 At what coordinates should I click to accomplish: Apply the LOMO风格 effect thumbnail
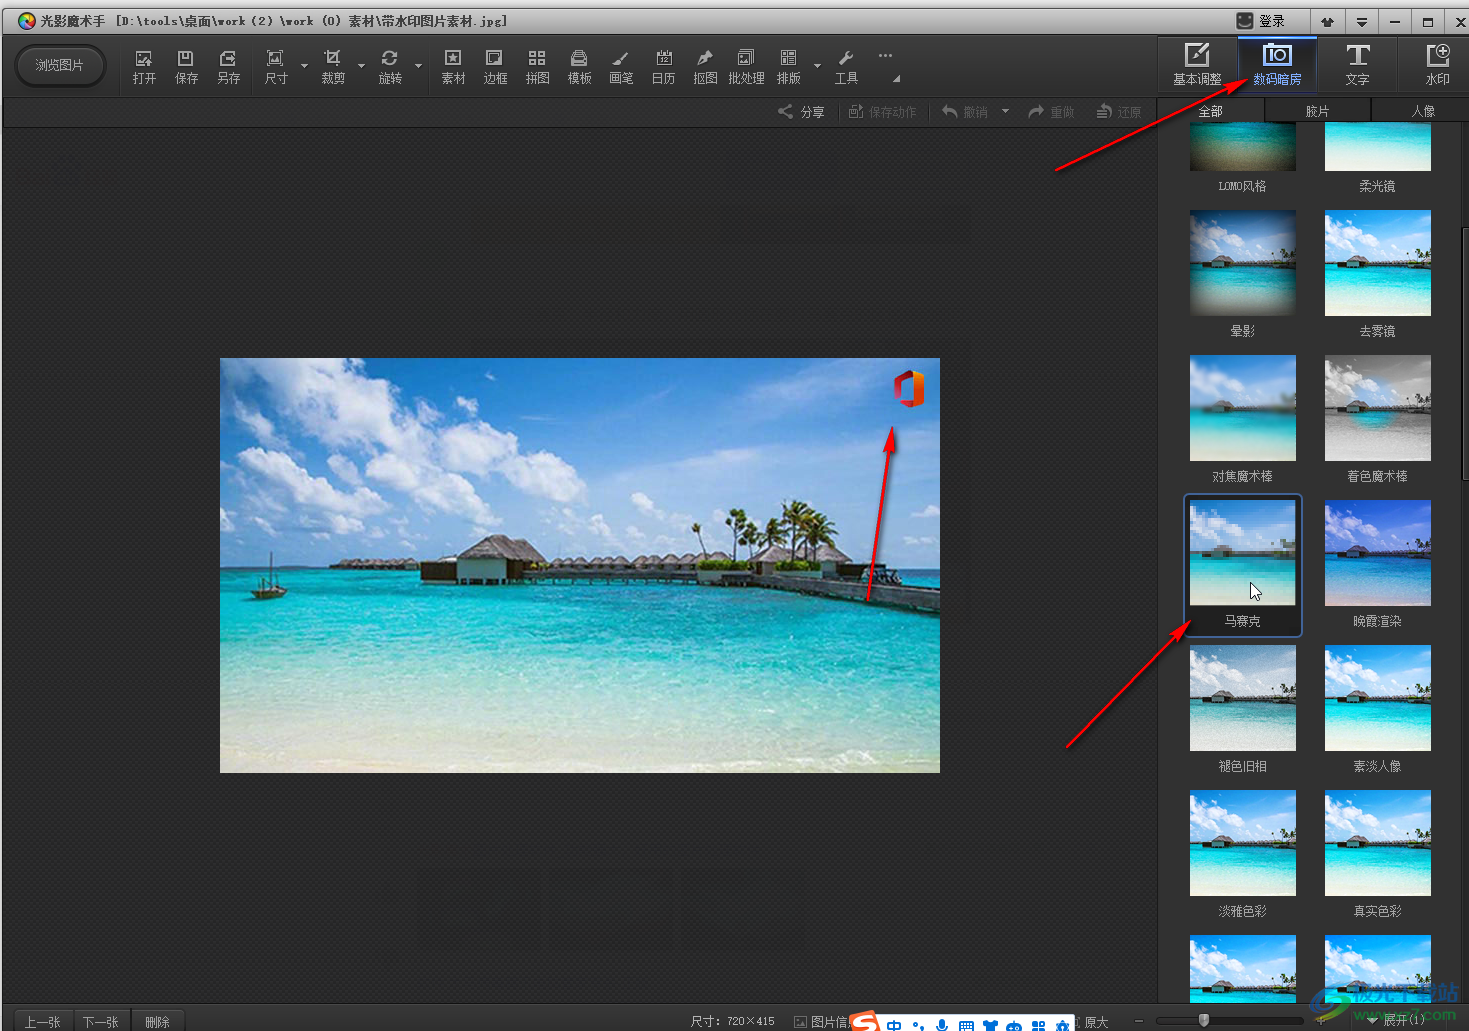point(1242,148)
